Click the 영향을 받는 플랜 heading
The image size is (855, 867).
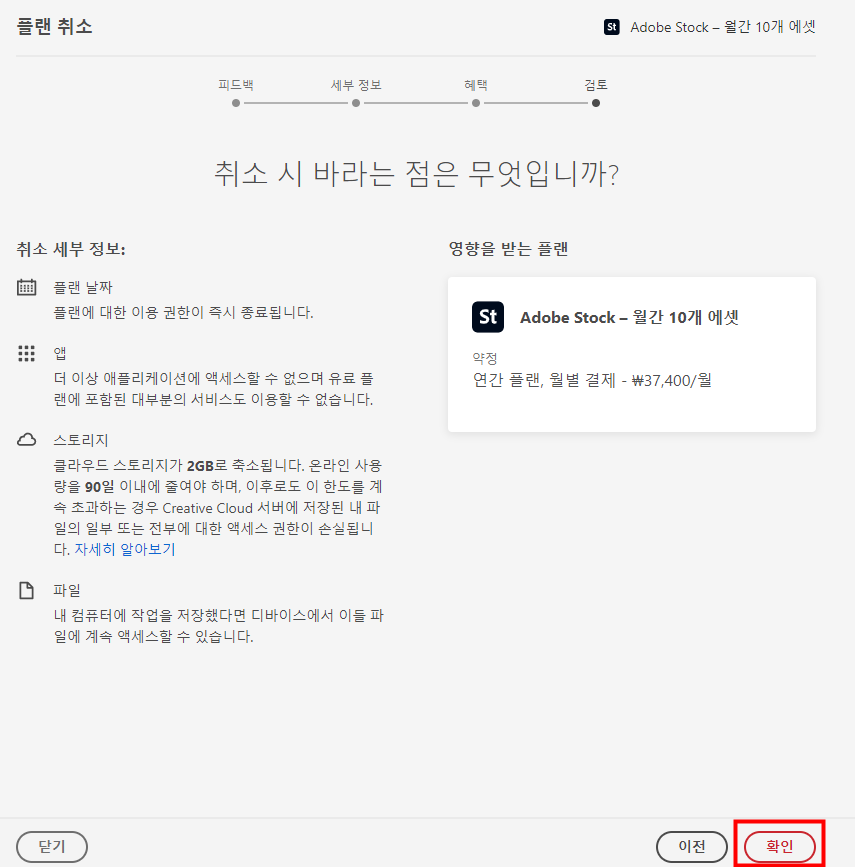coord(508,249)
